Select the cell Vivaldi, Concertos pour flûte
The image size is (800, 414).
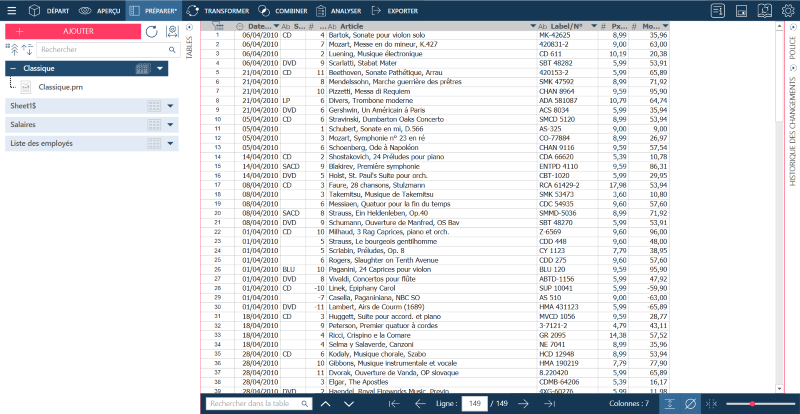point(432,279)
